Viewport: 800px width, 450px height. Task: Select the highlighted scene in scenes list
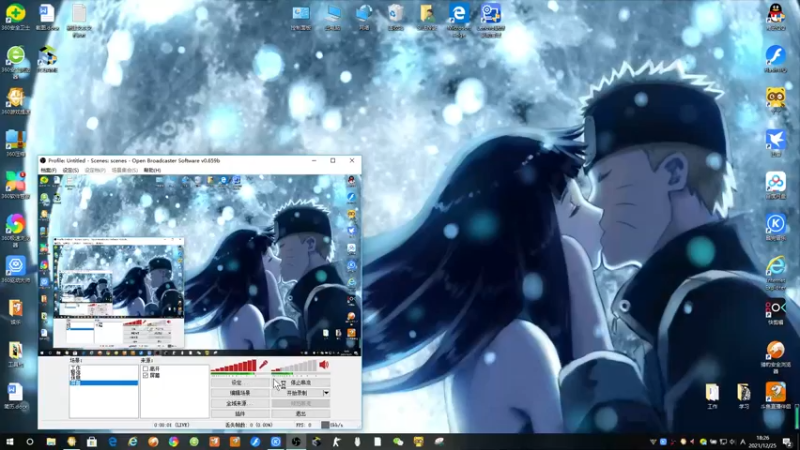(104, 383)
